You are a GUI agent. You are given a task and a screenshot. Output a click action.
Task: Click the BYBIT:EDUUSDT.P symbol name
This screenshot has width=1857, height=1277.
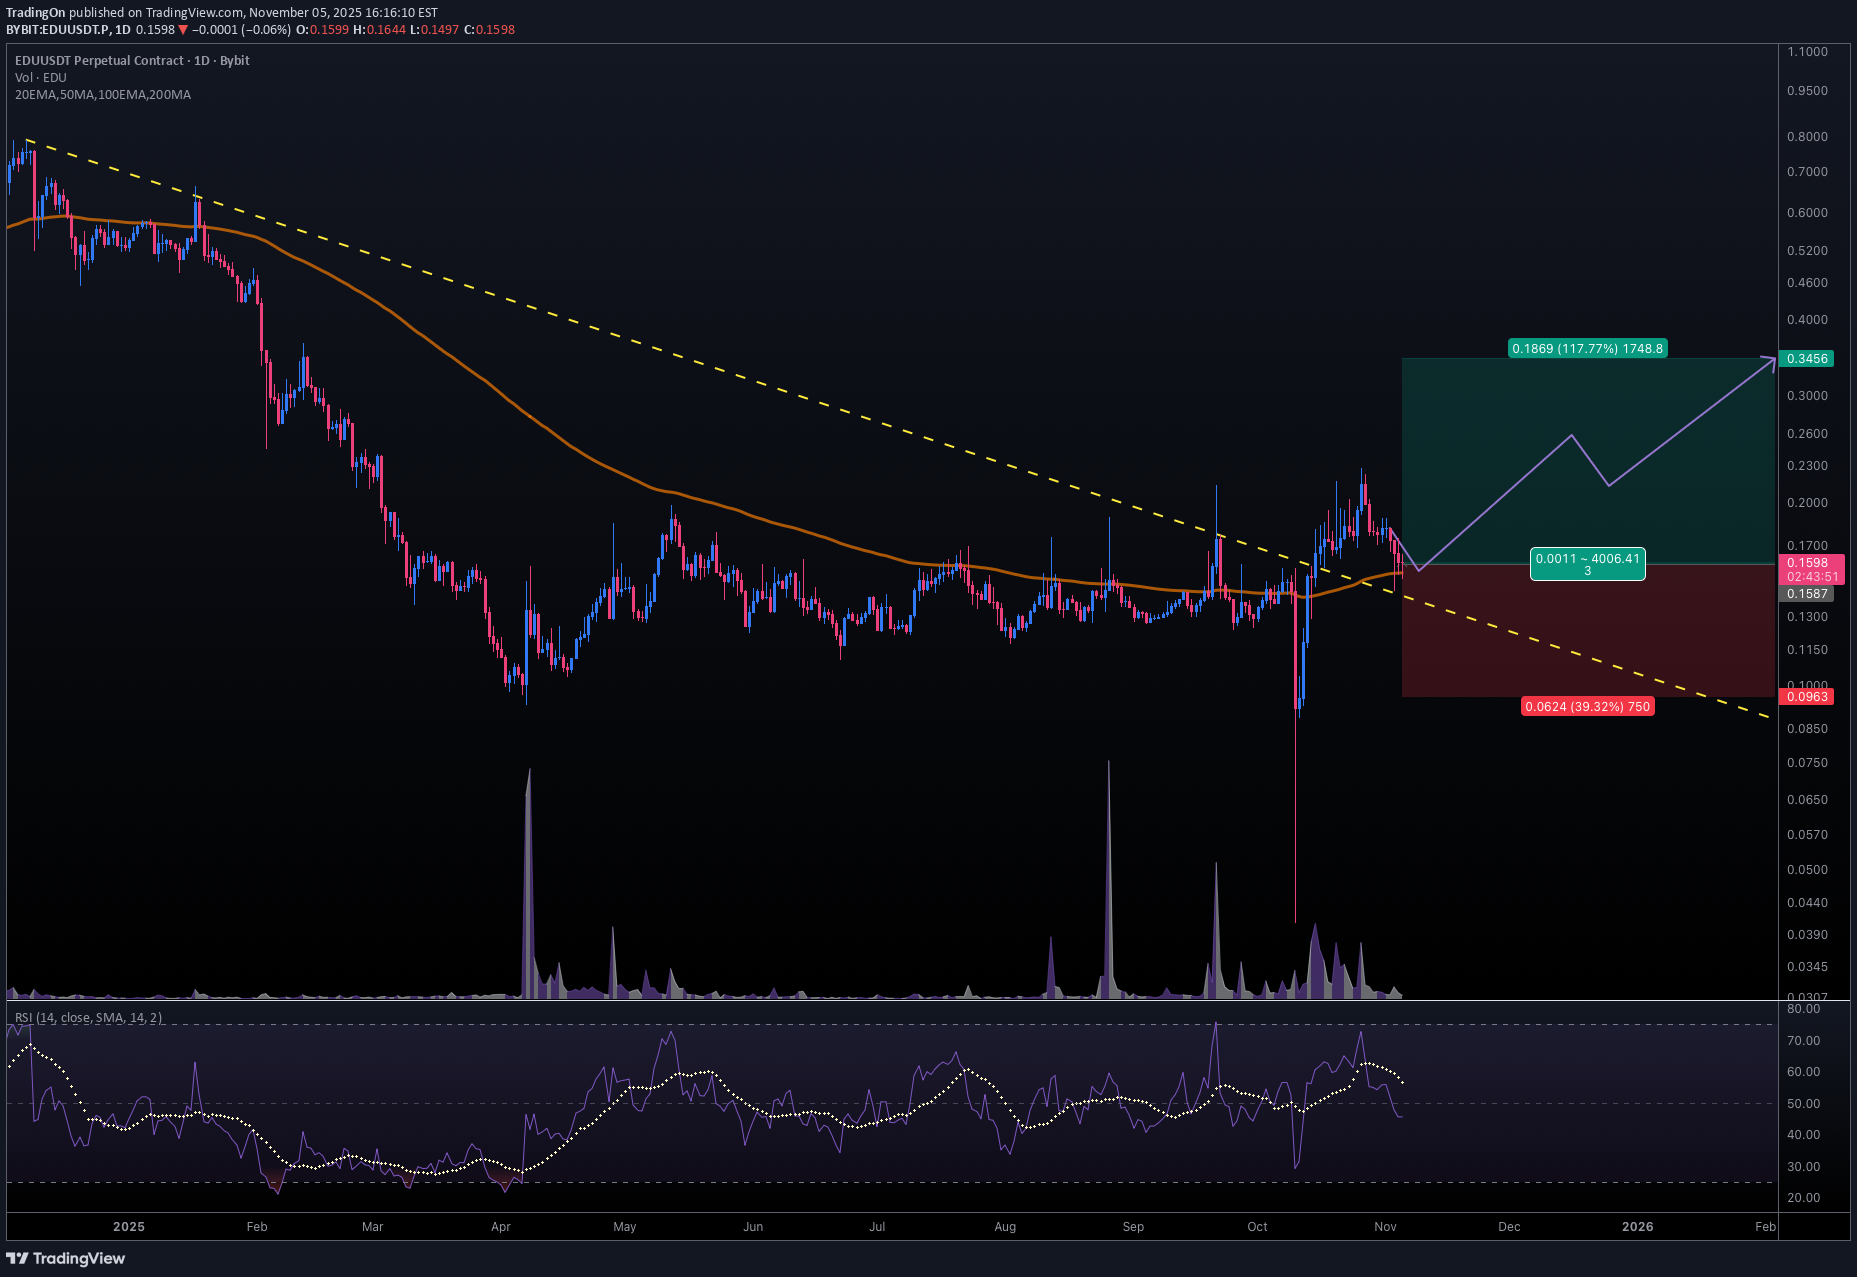[60, 30]
